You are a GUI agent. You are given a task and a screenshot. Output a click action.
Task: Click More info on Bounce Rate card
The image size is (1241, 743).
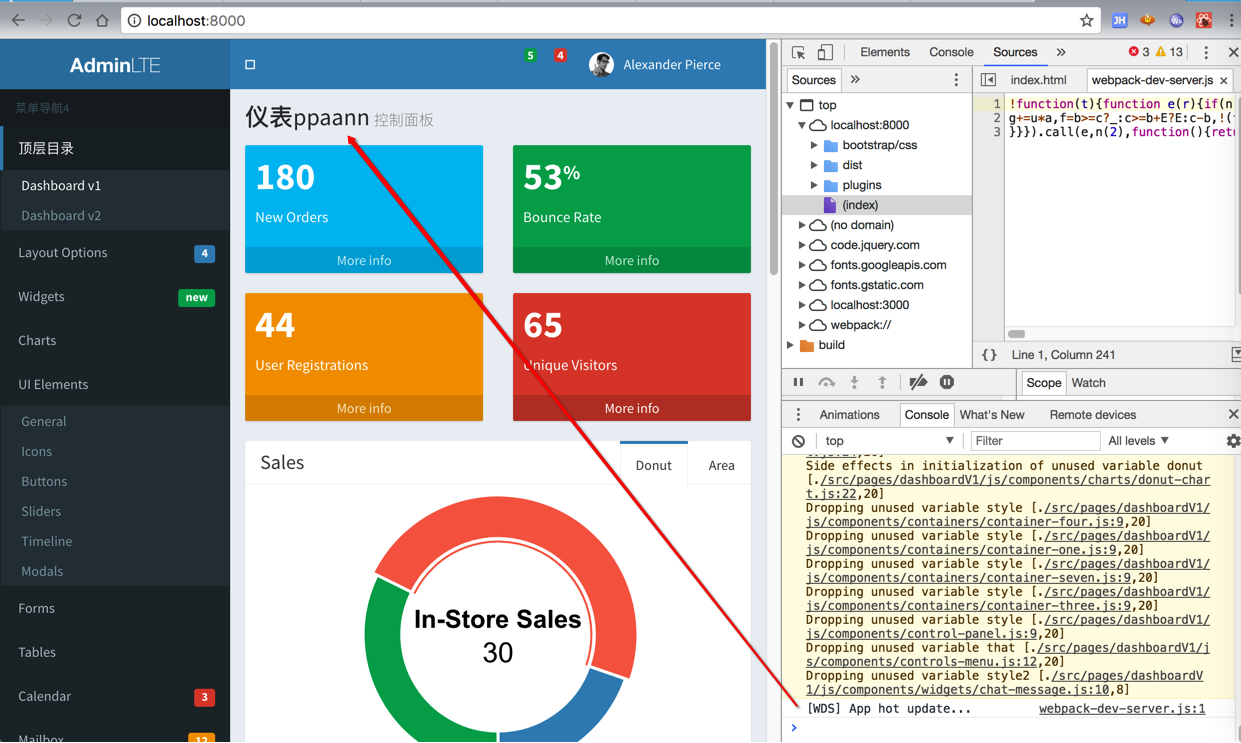(x=631, y=260)
